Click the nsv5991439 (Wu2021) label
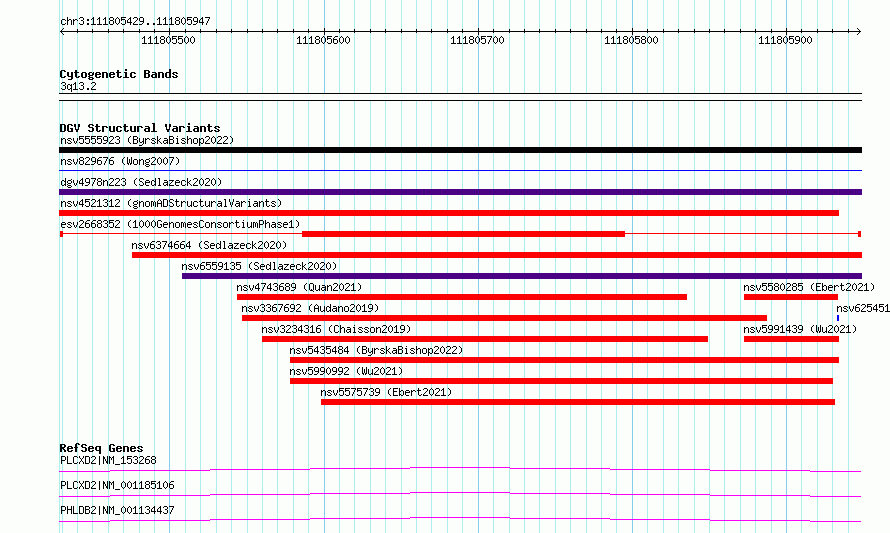The width and height of the screenshot is (890, 533). click(800, 329)
